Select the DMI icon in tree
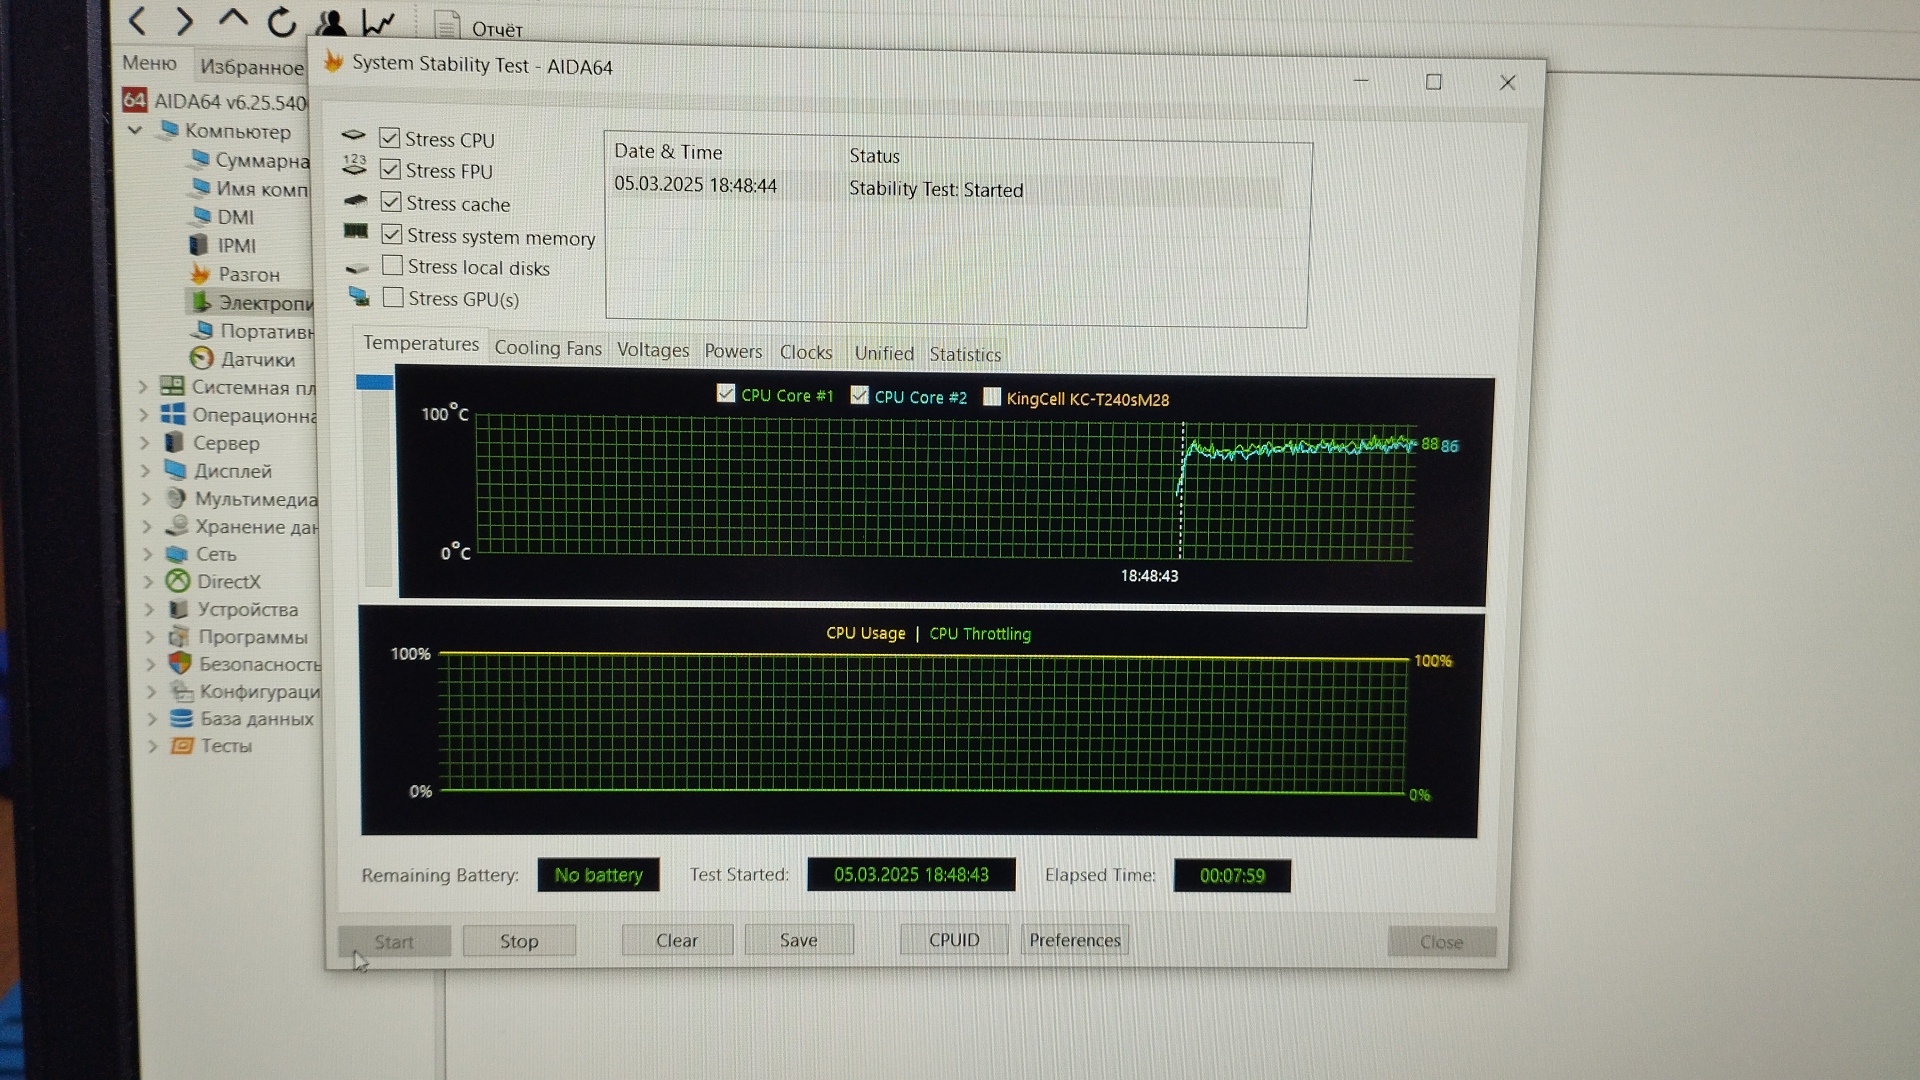The image size is (1920, 1080). [200, 216]
